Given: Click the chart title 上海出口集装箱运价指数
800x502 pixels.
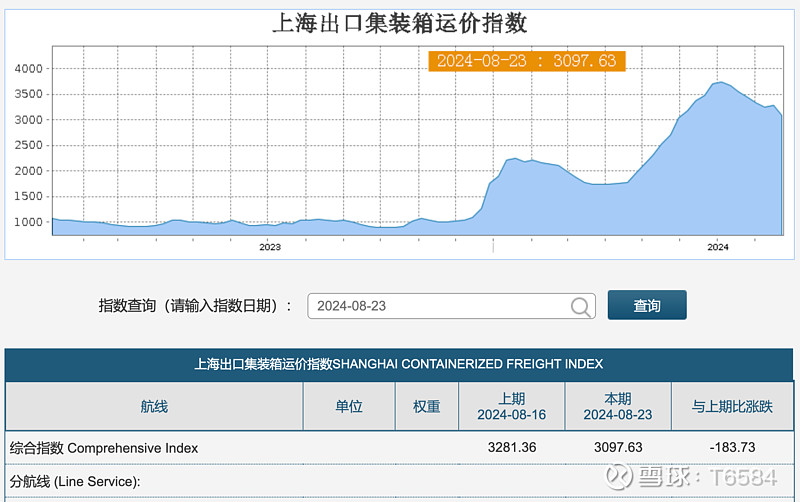Looking at the screenshot, I should (x=400, y=23).
